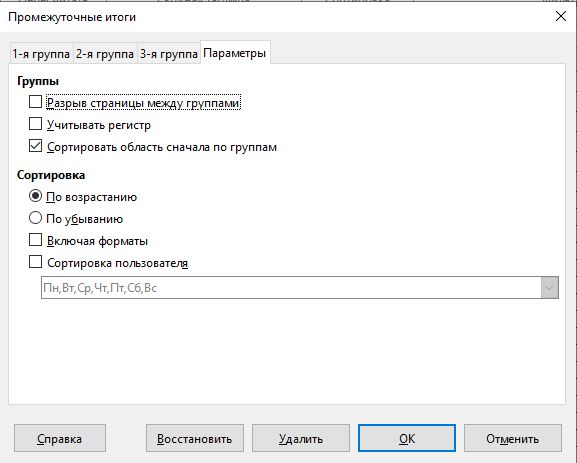This screenshot has height=463, width=577.
Task: Select the 3-я группа tab
Action: tap(169, 54)
